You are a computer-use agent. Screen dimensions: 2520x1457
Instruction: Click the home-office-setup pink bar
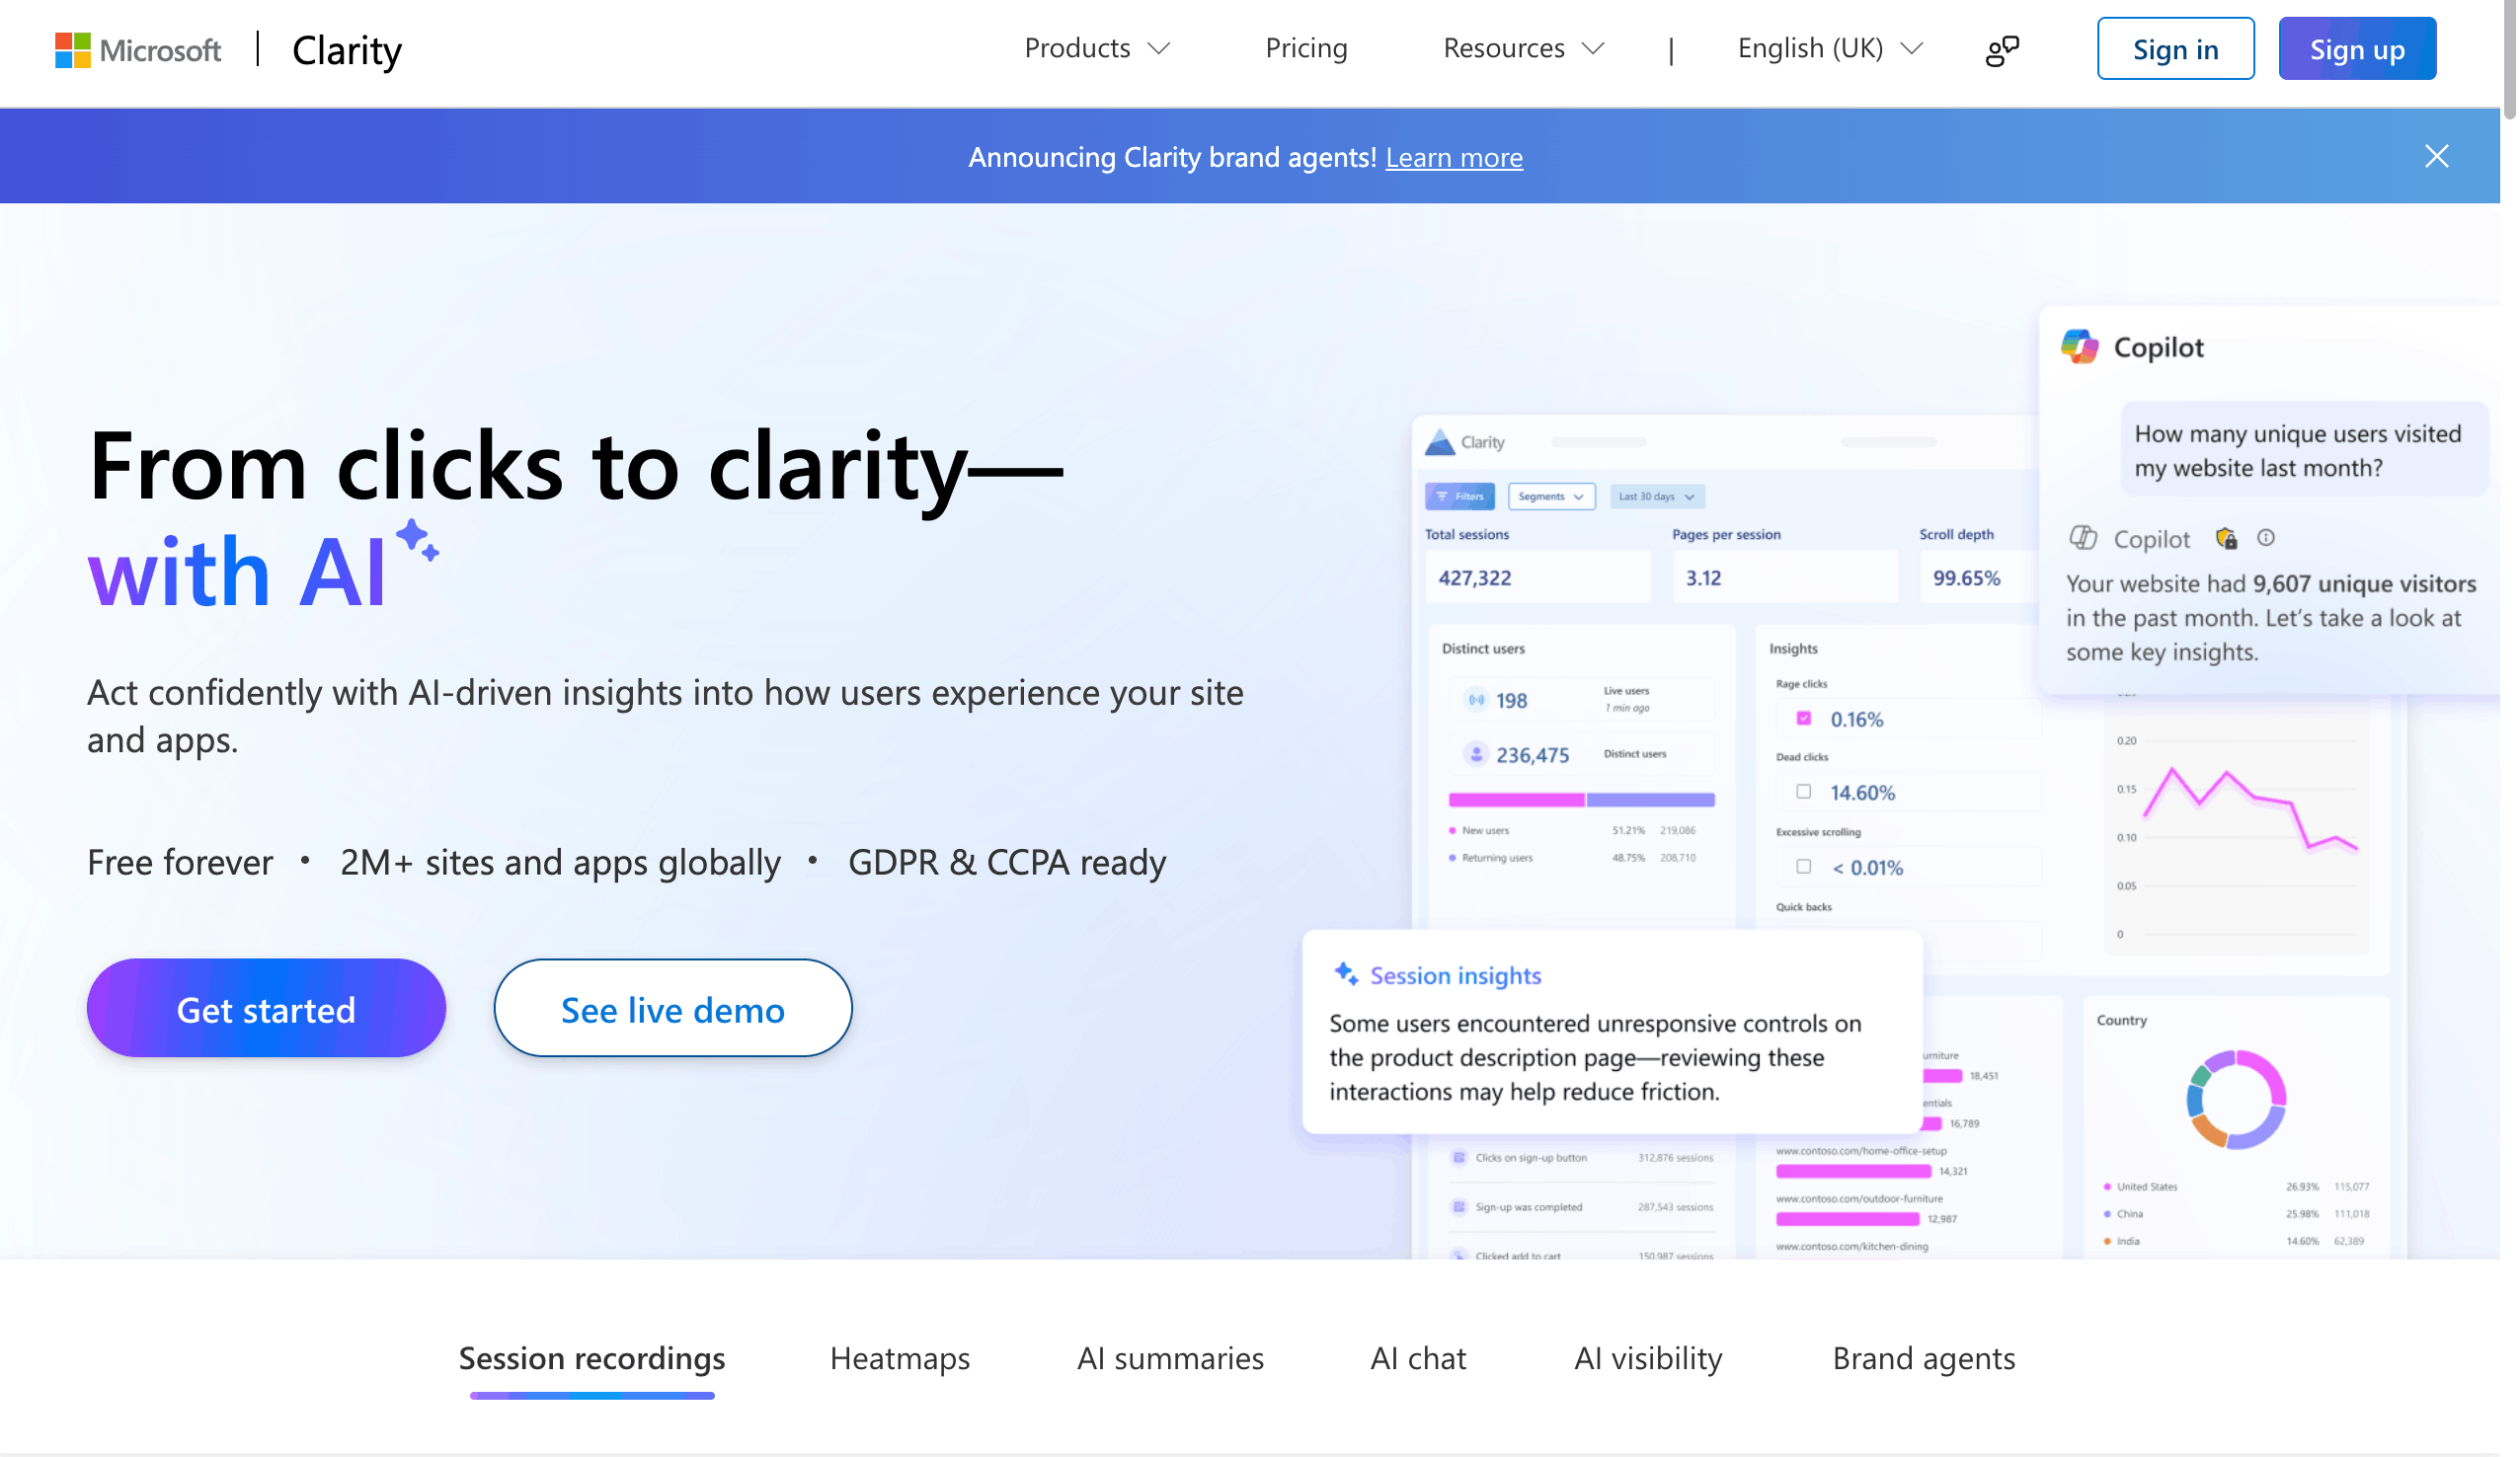(1853, 1171)
